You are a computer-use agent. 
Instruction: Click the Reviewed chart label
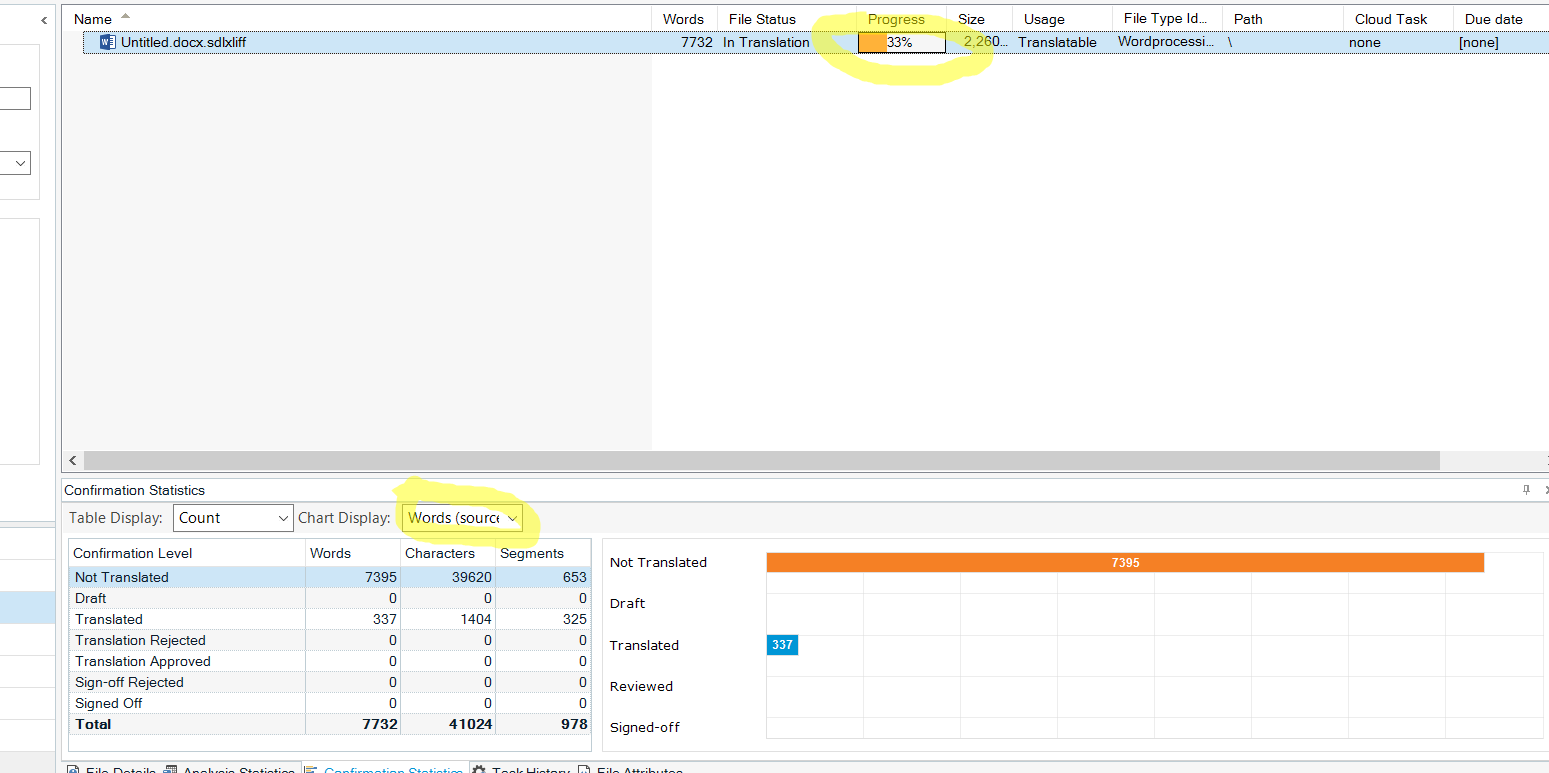[x=641, y=686]
